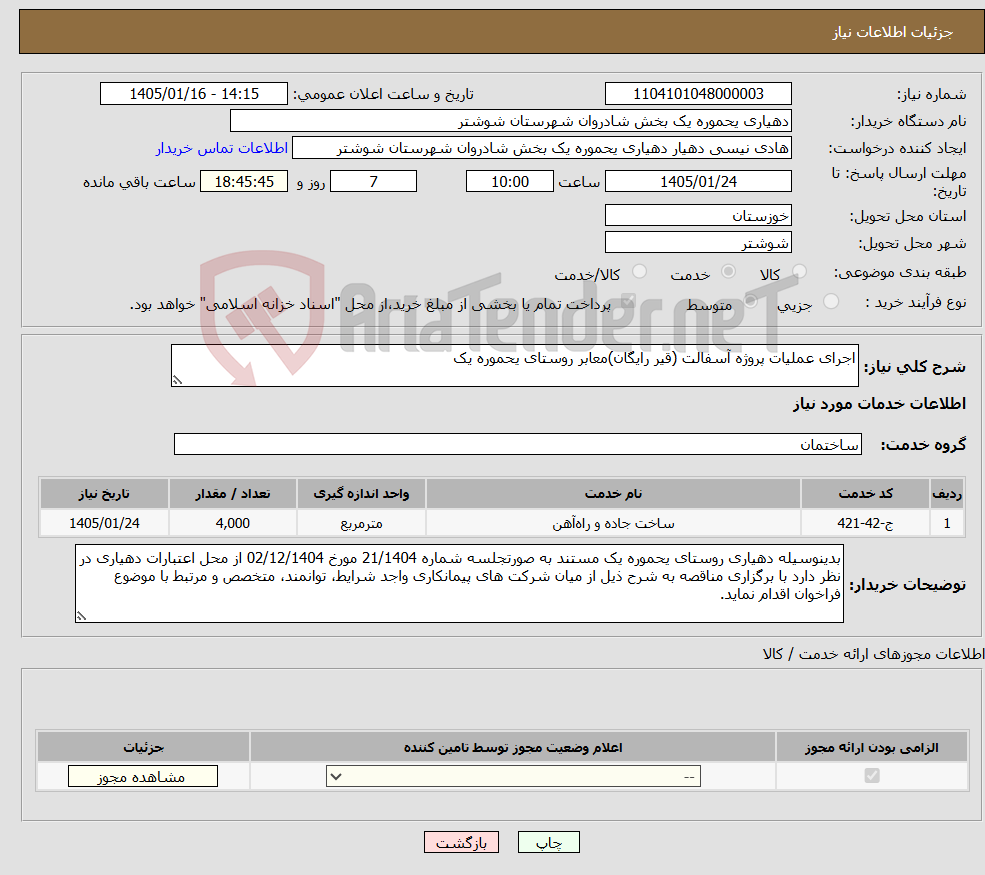985x875 pixels.
Task: Open the permit status dropdown
Action: [x=513, y=776]
